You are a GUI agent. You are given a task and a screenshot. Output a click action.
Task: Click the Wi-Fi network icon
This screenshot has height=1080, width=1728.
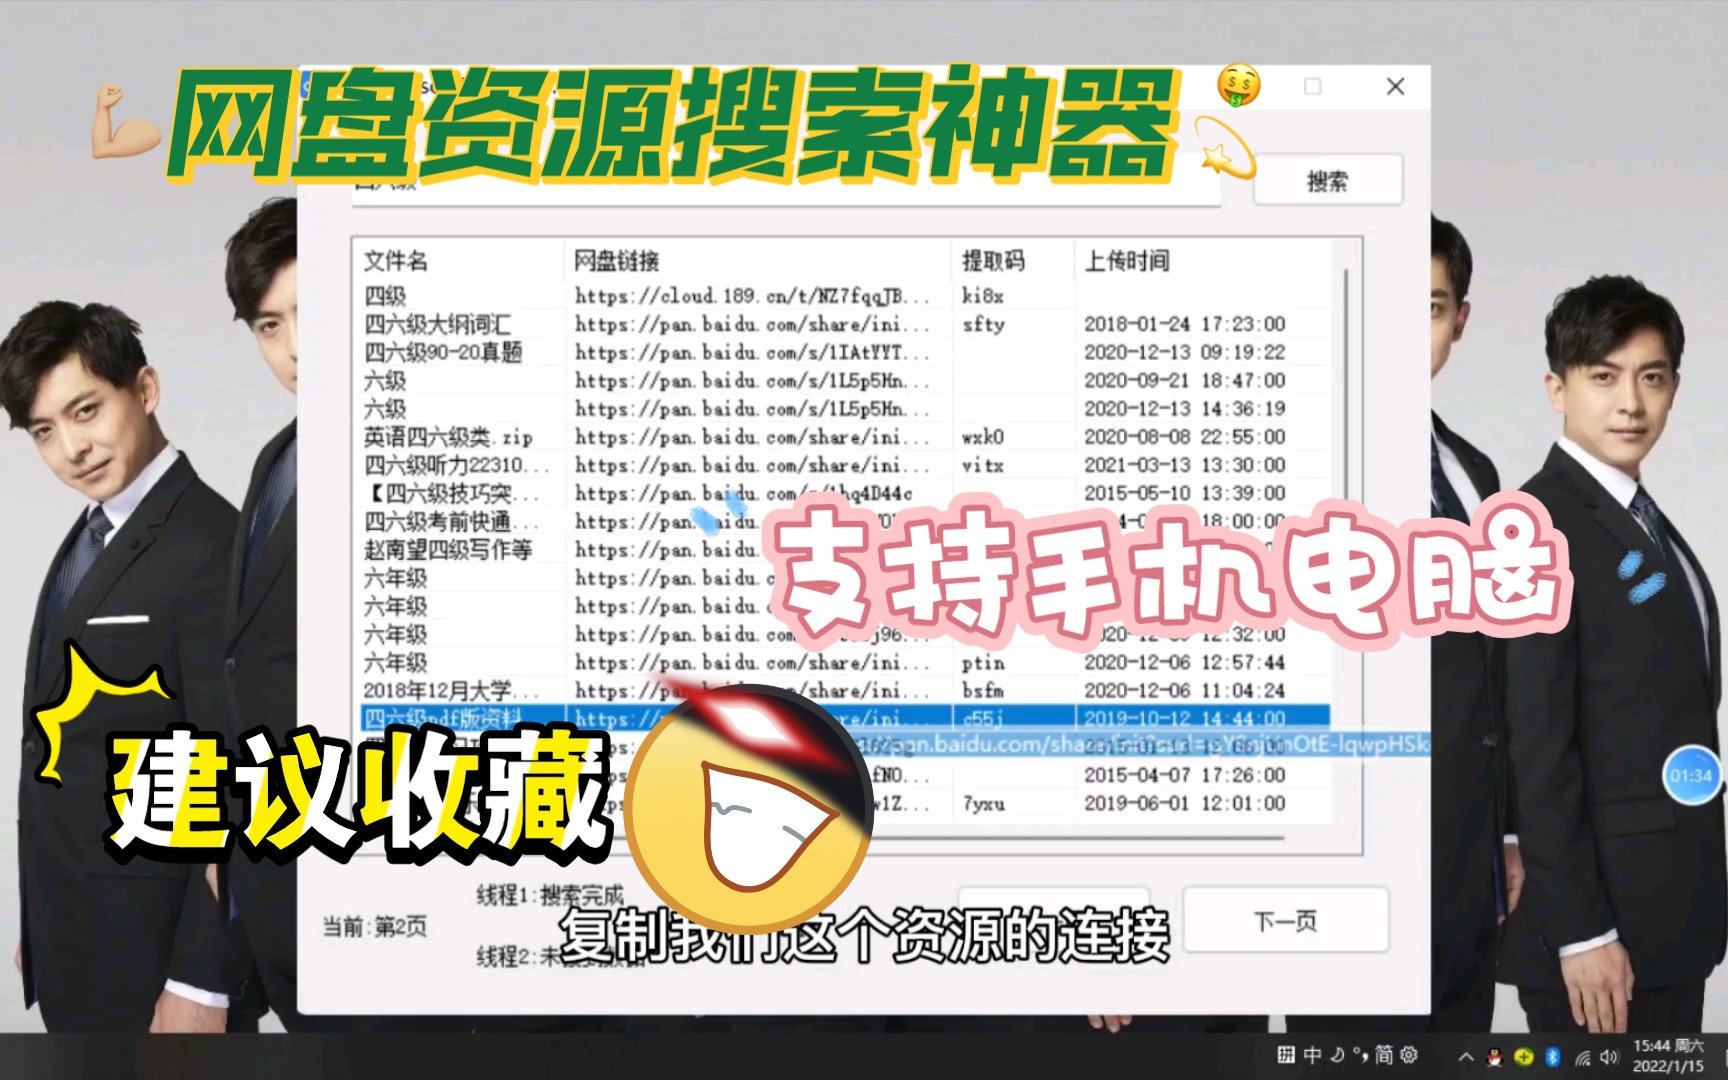click(1584, 1056)
